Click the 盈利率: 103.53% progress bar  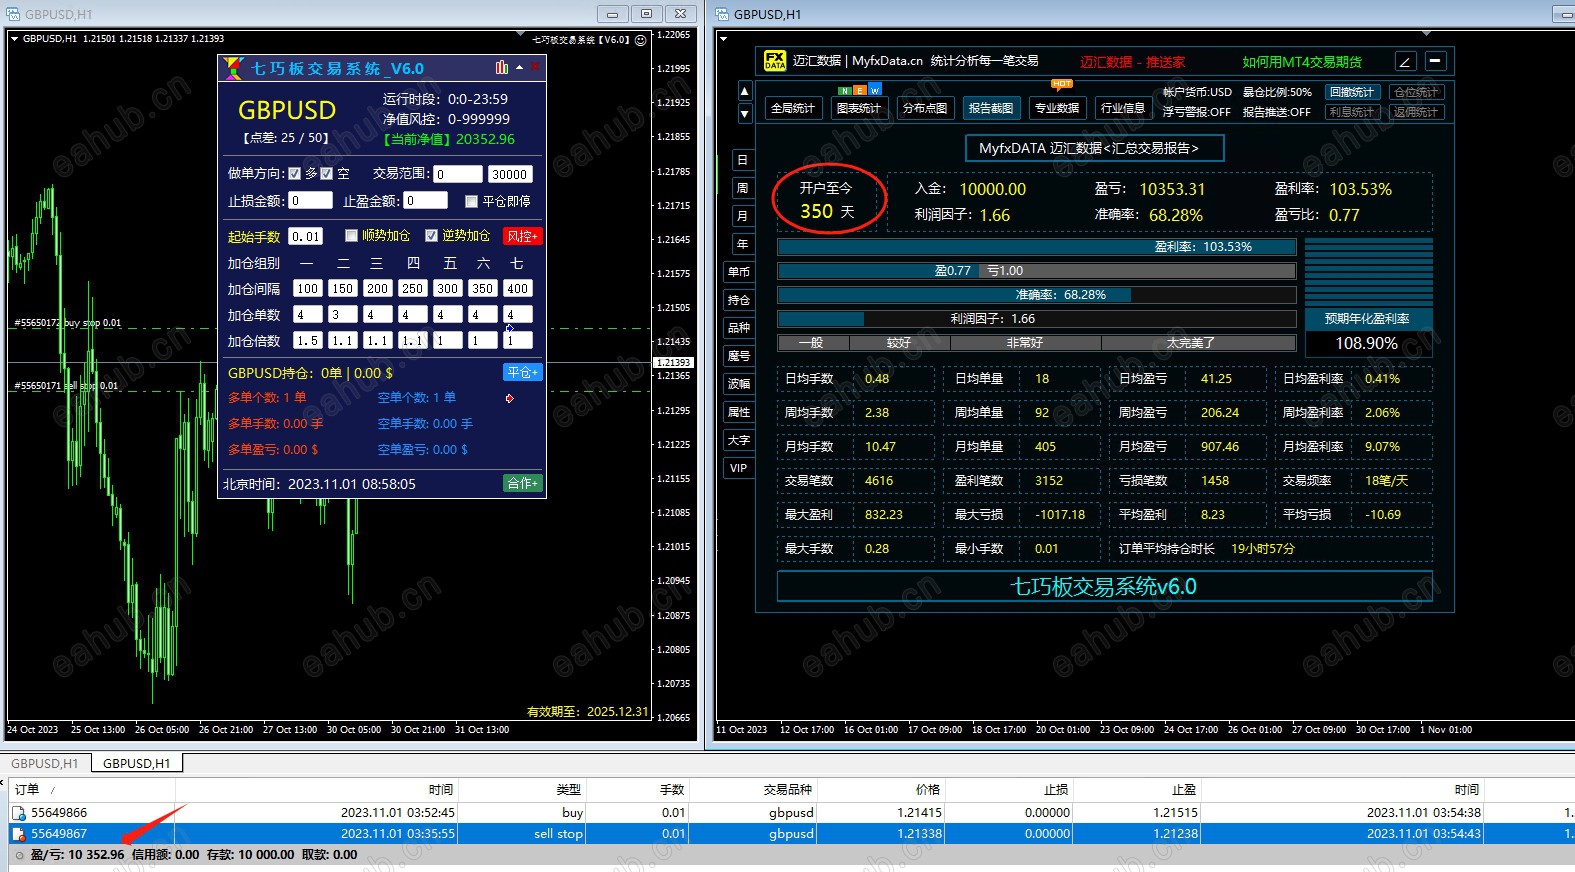pos(1036,246)
